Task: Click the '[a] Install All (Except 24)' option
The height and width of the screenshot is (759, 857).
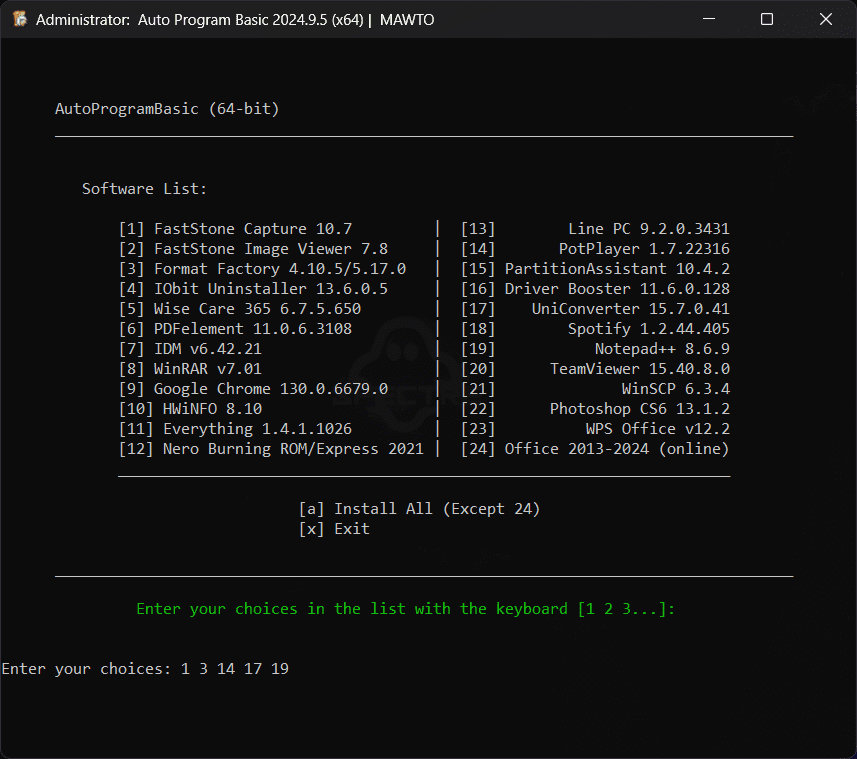Action: pos(420,509)
